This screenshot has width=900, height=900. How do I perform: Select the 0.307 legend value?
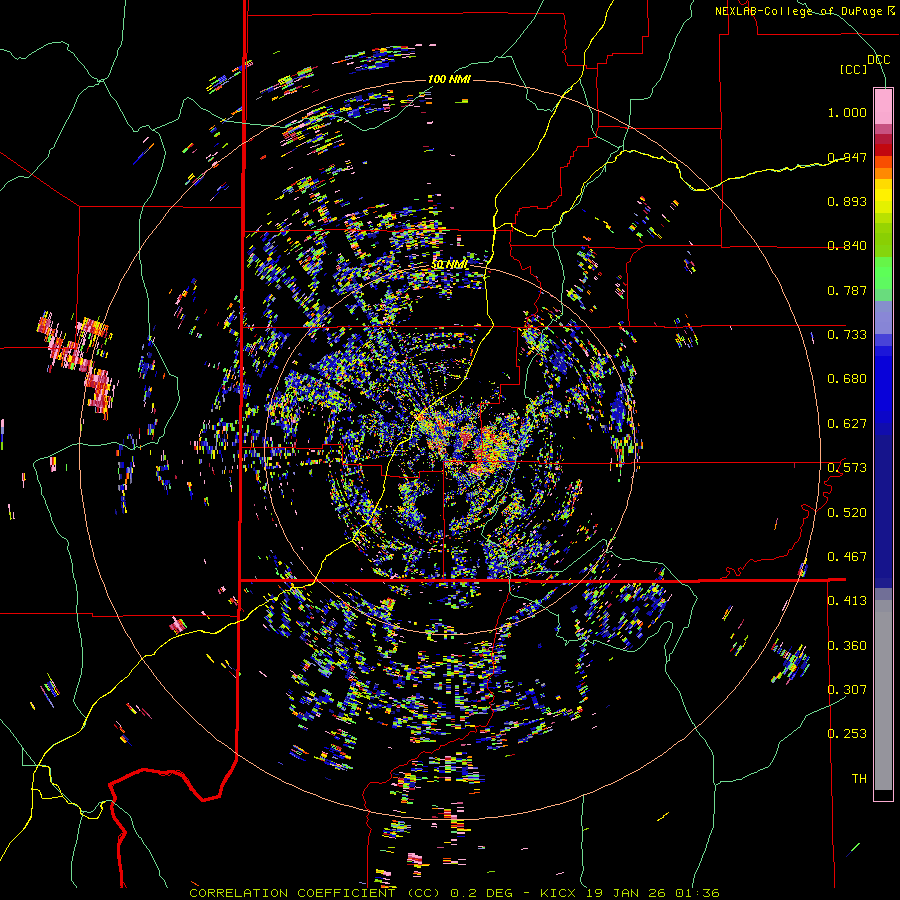coord(847,690)
